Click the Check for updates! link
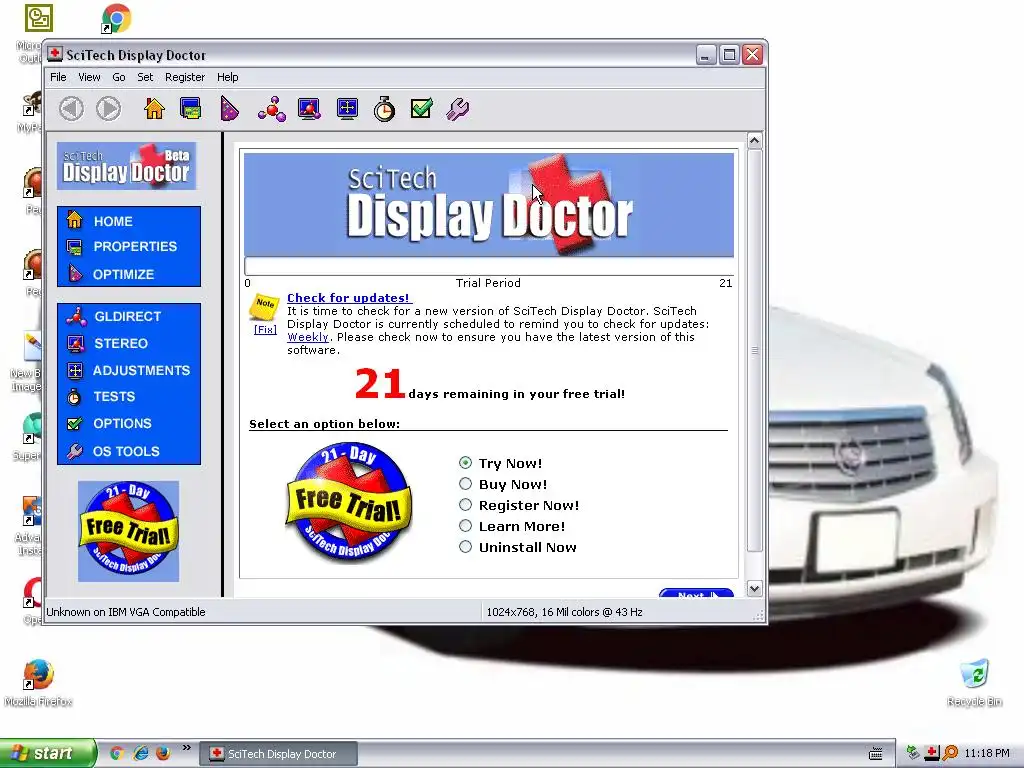This screenshot has width=1024, height=768. [x=349, y=298]
